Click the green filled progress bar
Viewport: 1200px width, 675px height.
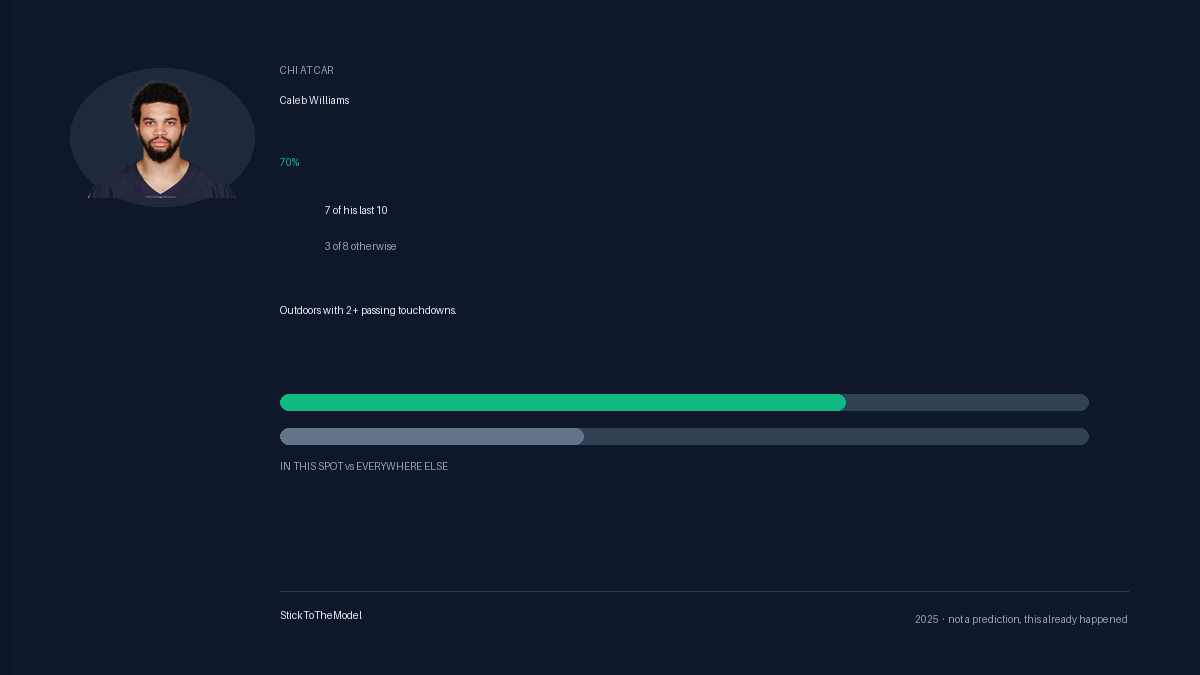[563, 403]
